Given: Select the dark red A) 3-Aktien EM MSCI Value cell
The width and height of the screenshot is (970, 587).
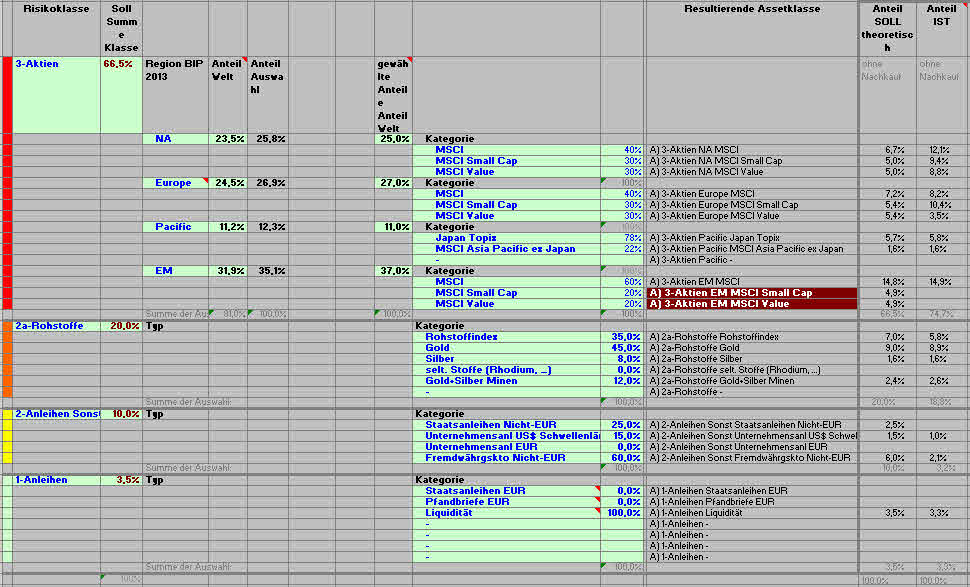Looking at the screenshot, I should (752, 304).
